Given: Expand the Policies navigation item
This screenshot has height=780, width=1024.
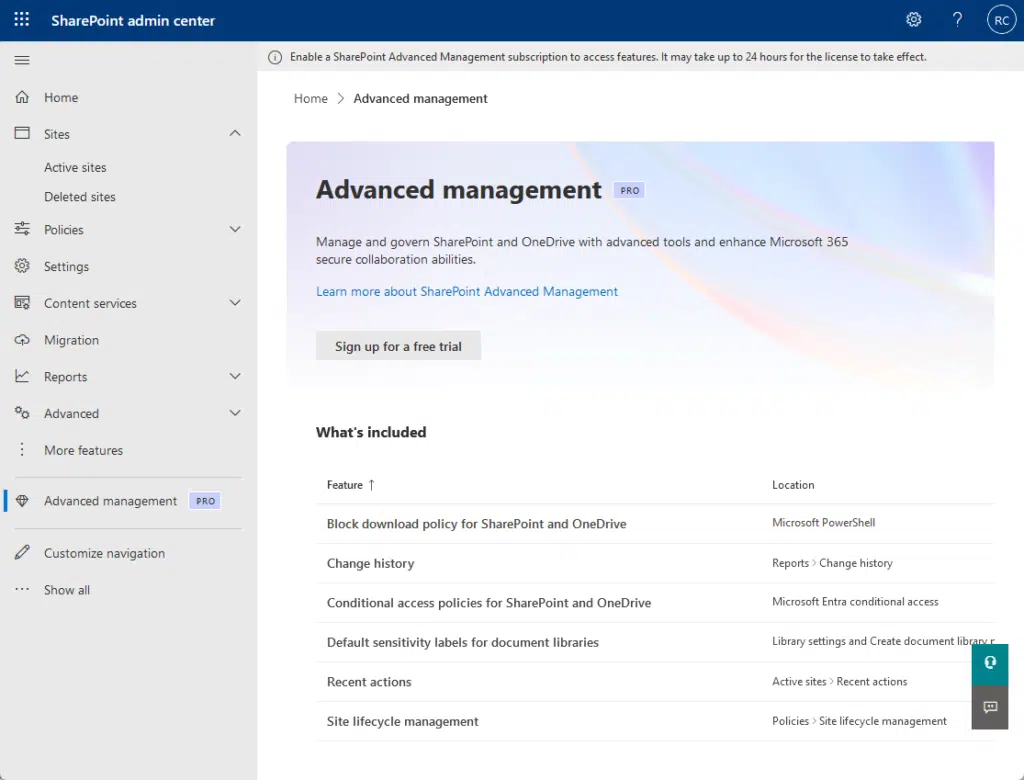Looking at the screenshot, I should point(235,229).
